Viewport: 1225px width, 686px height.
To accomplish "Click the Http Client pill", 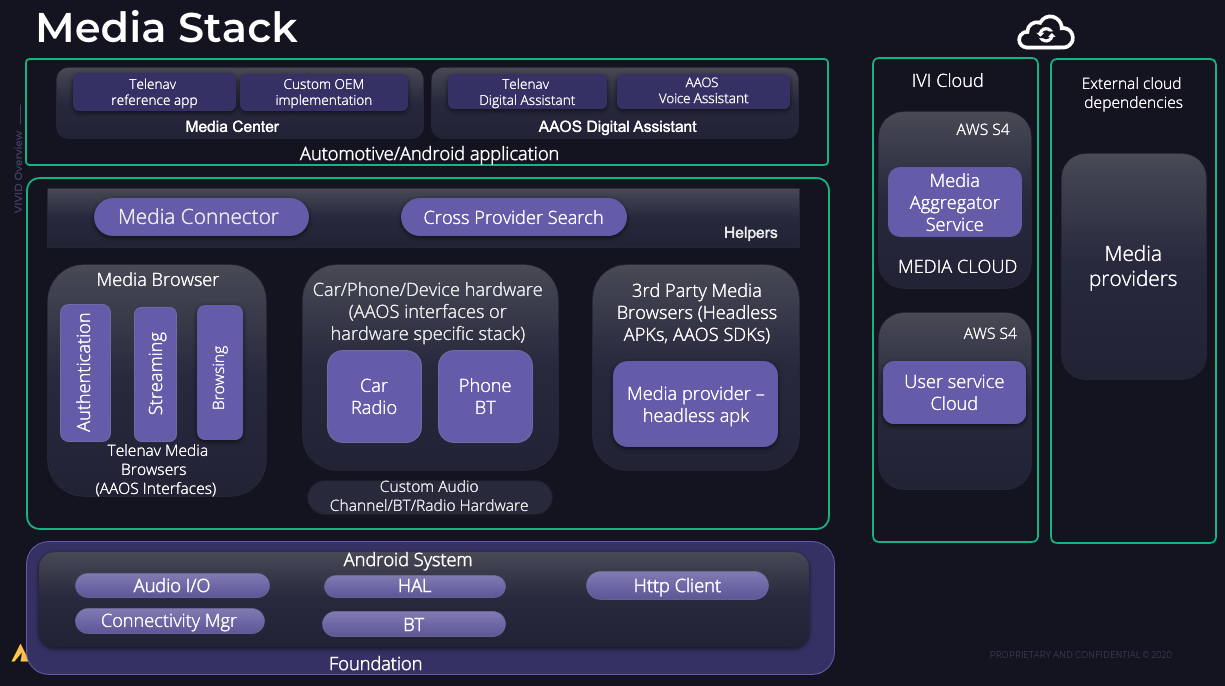I will click(677, 586).
